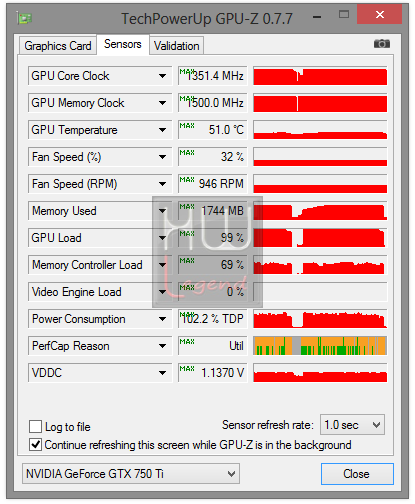The image size is (415, 504).
Task: Click the 51.0 °C temperature reading
Action: 213,130
